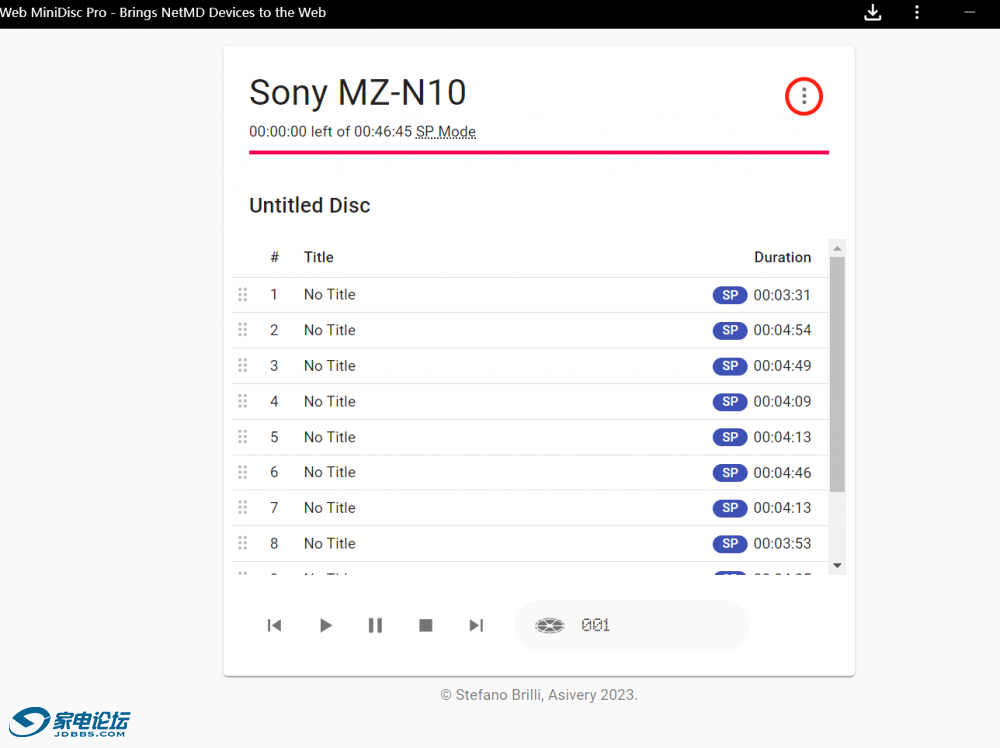Click the Stefano Brilli, Asivery 2023 credit

point(539,695)
